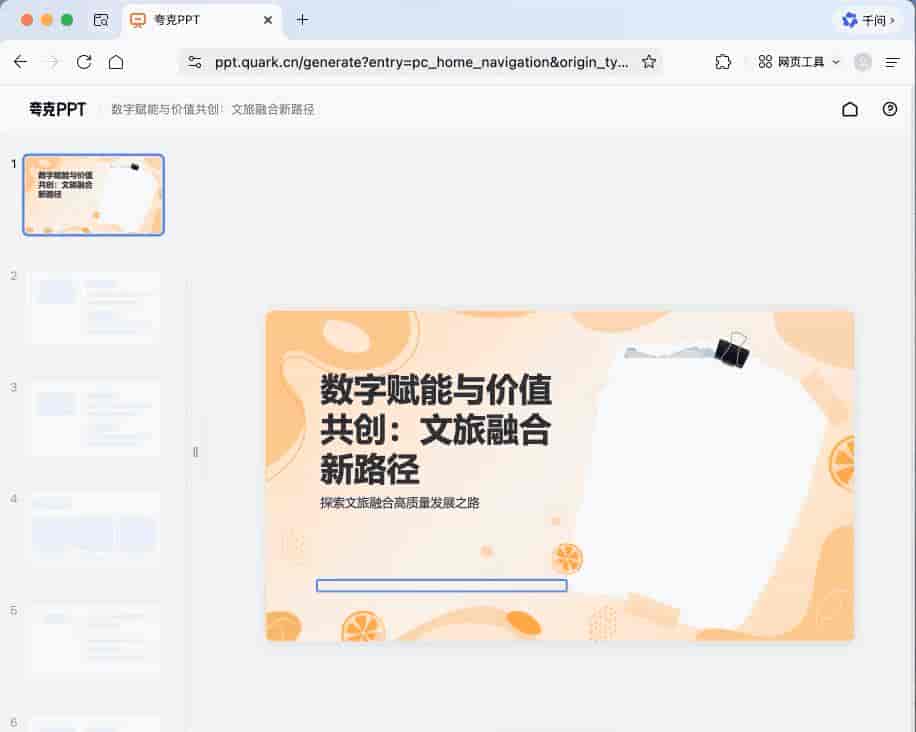Click the presentation title 数字赋能与价值共创

[x=213, y=109]
